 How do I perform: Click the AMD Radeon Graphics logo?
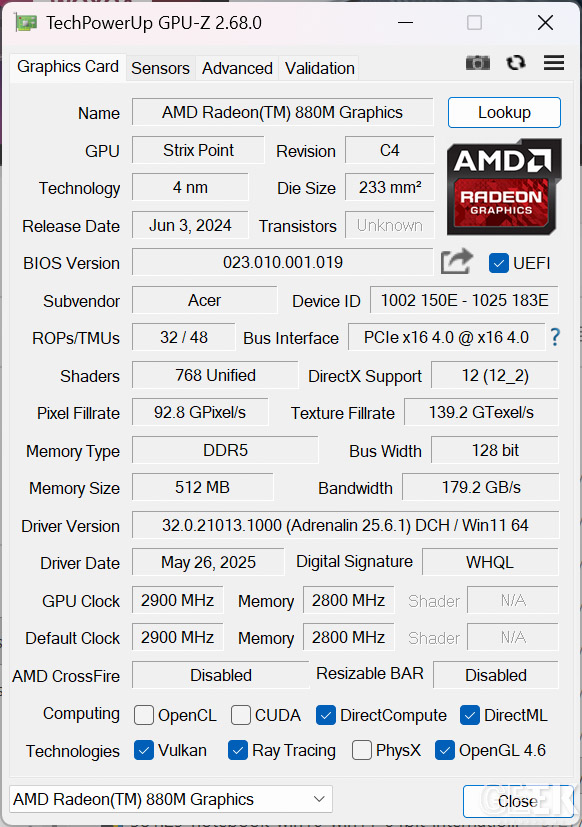[x=504, y=187]
